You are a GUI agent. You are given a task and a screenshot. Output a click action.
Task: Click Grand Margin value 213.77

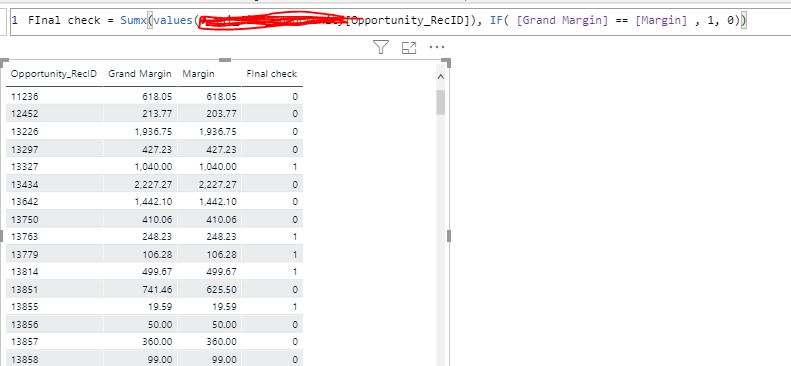coord(157,114)
